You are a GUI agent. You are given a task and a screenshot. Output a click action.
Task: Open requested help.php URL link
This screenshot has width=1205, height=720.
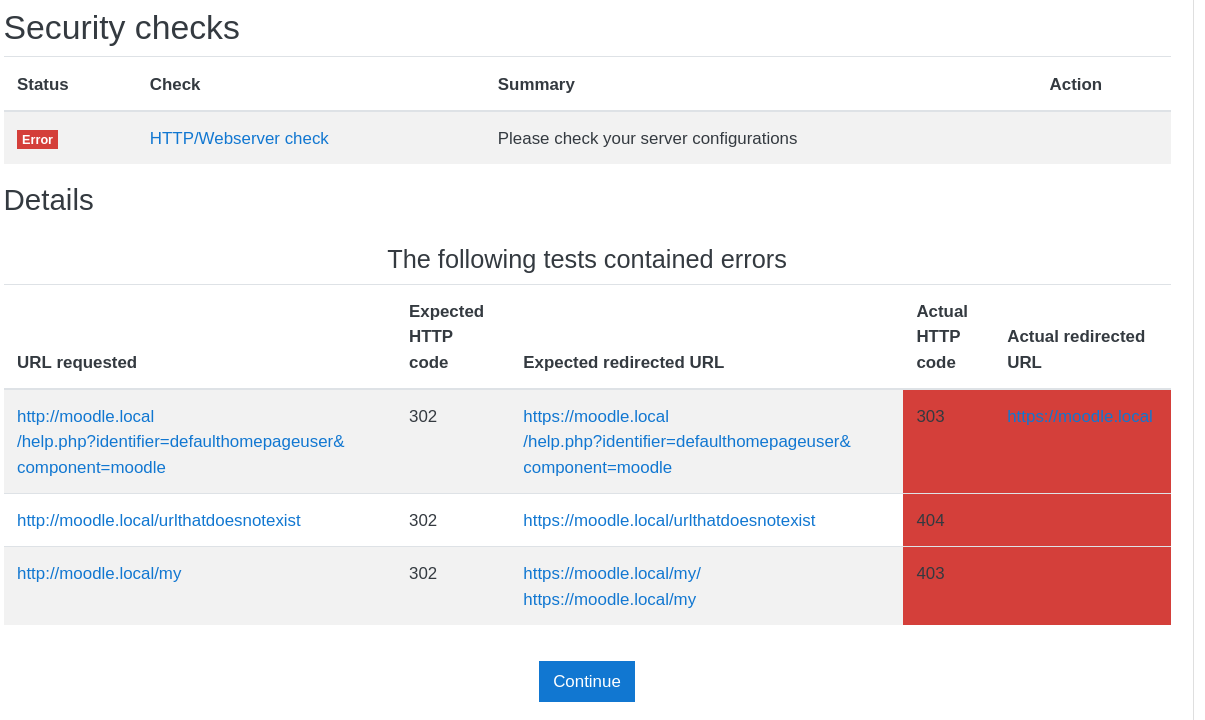click(x=181, y=441)
